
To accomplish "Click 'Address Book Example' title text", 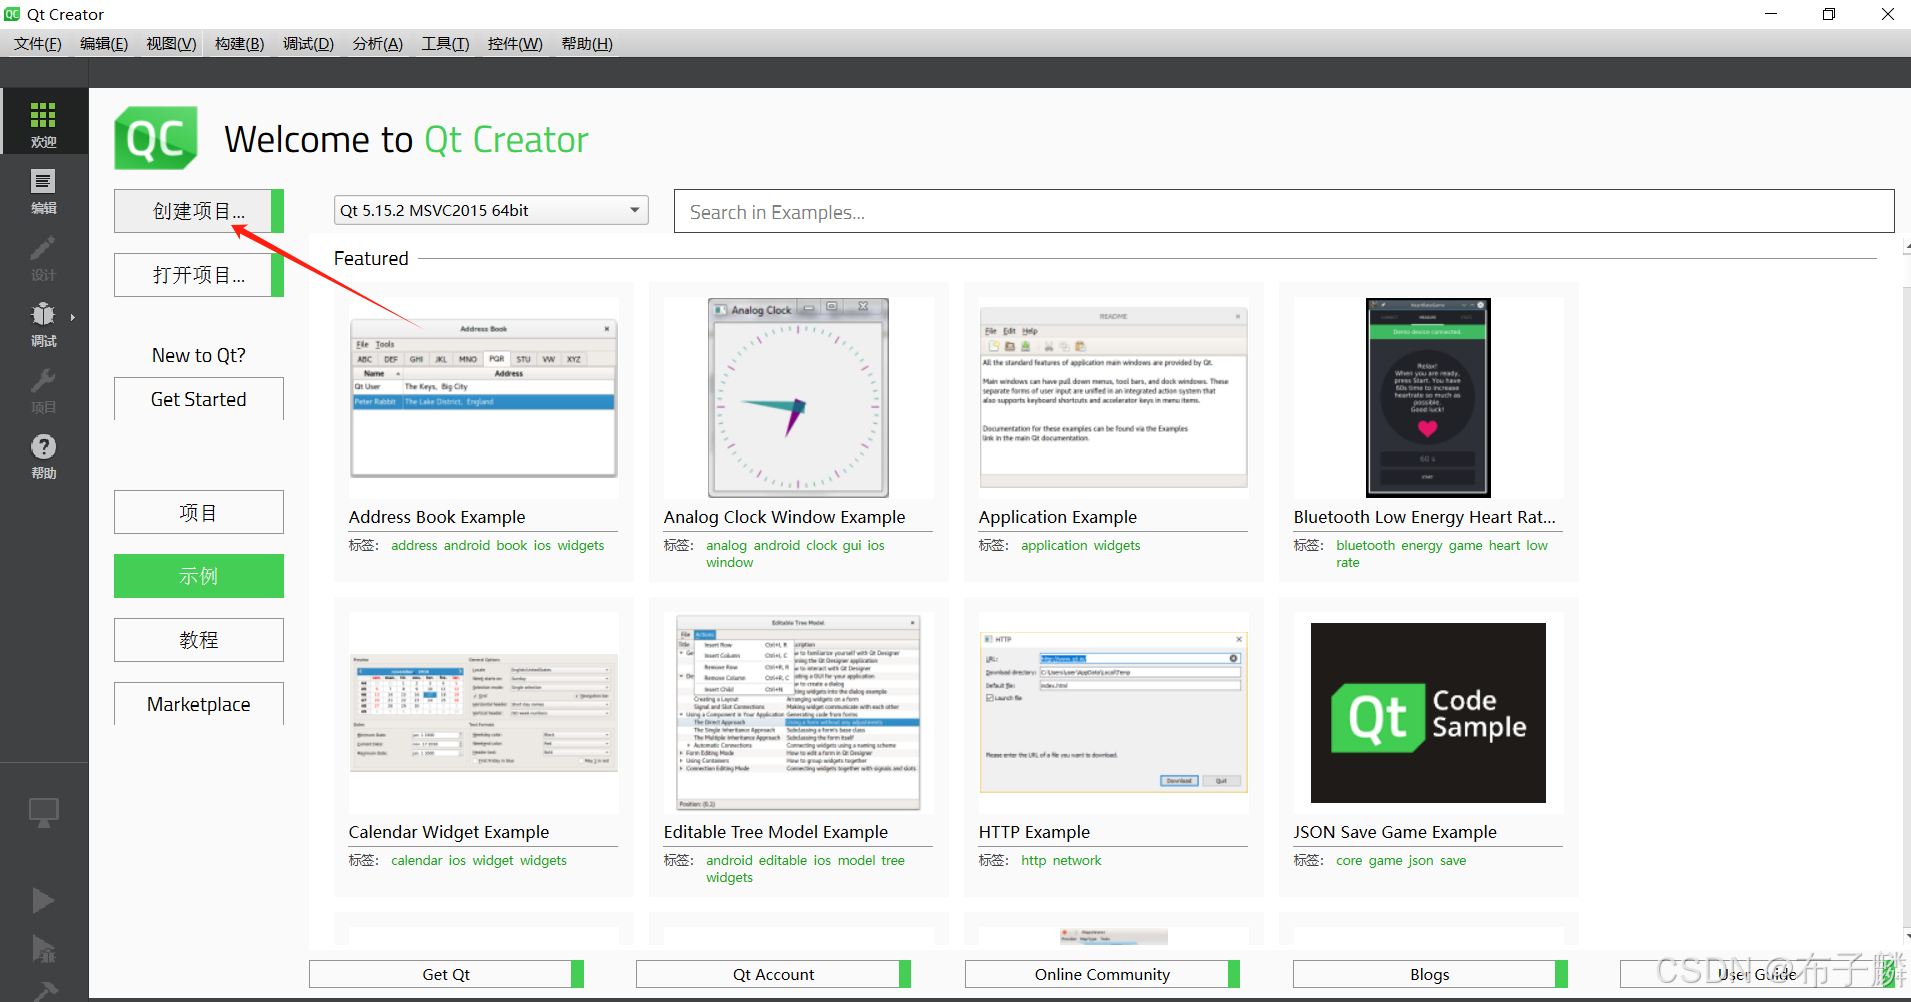I will tap(437, 517).
